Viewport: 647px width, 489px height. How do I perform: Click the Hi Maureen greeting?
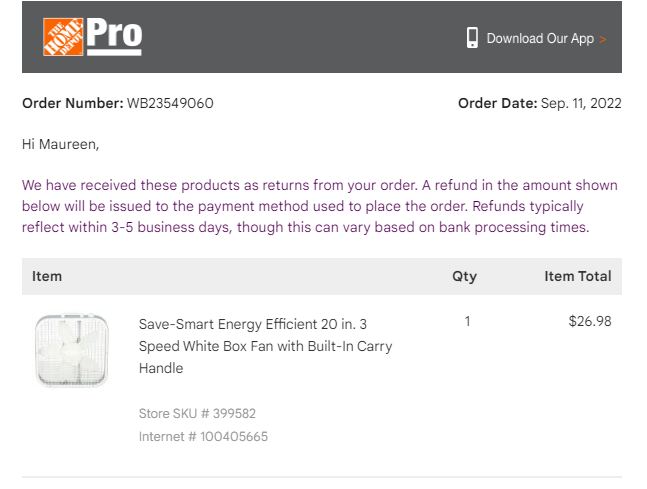point(61,144)
